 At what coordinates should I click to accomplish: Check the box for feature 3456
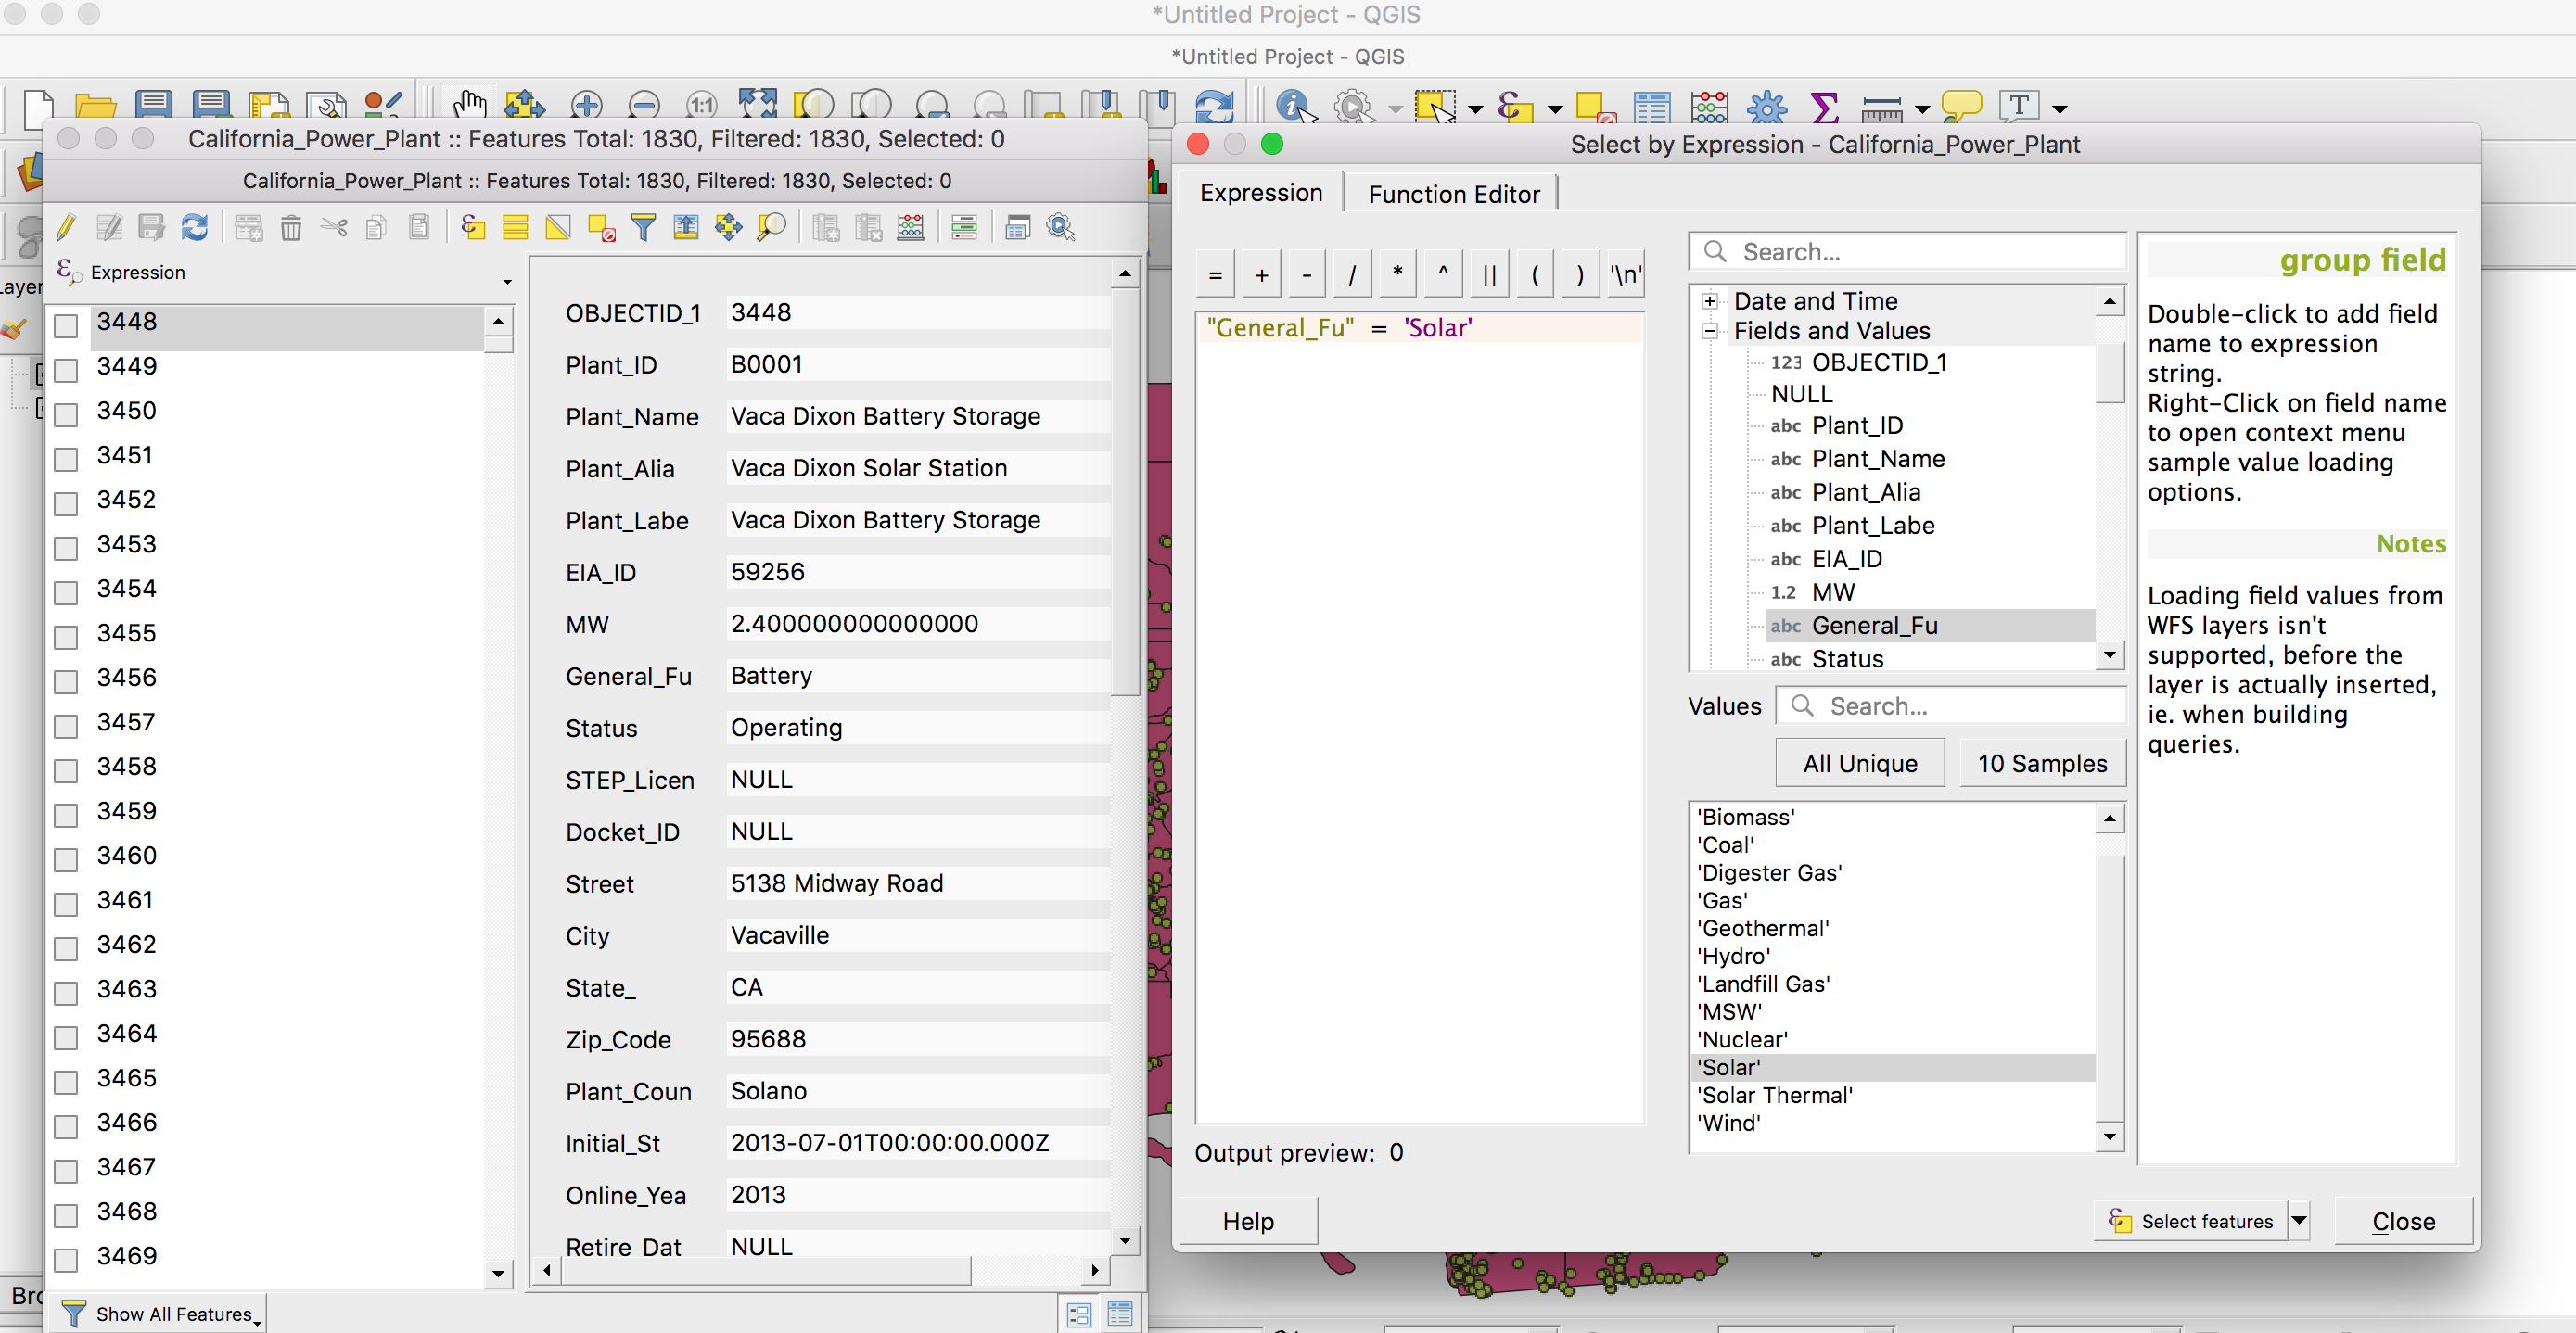66,681
